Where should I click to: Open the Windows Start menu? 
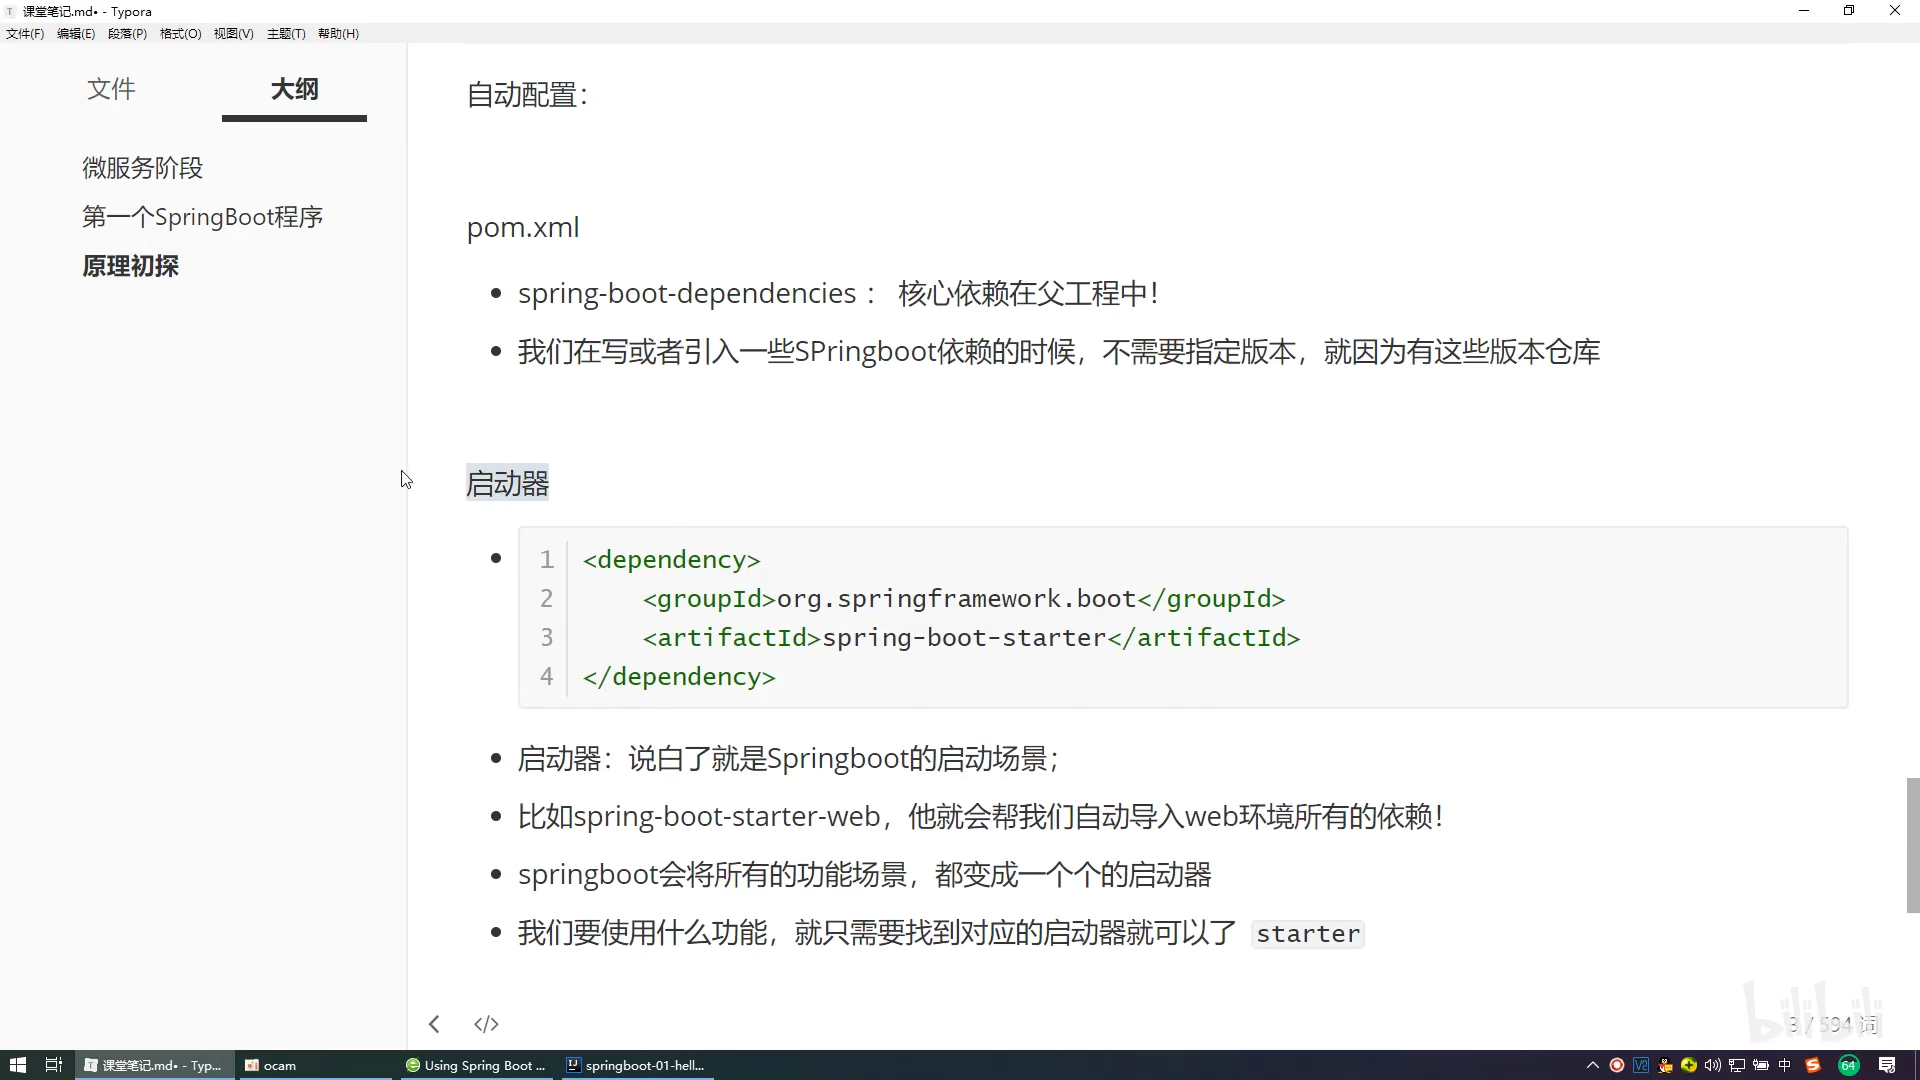[x=17, y=1065]
